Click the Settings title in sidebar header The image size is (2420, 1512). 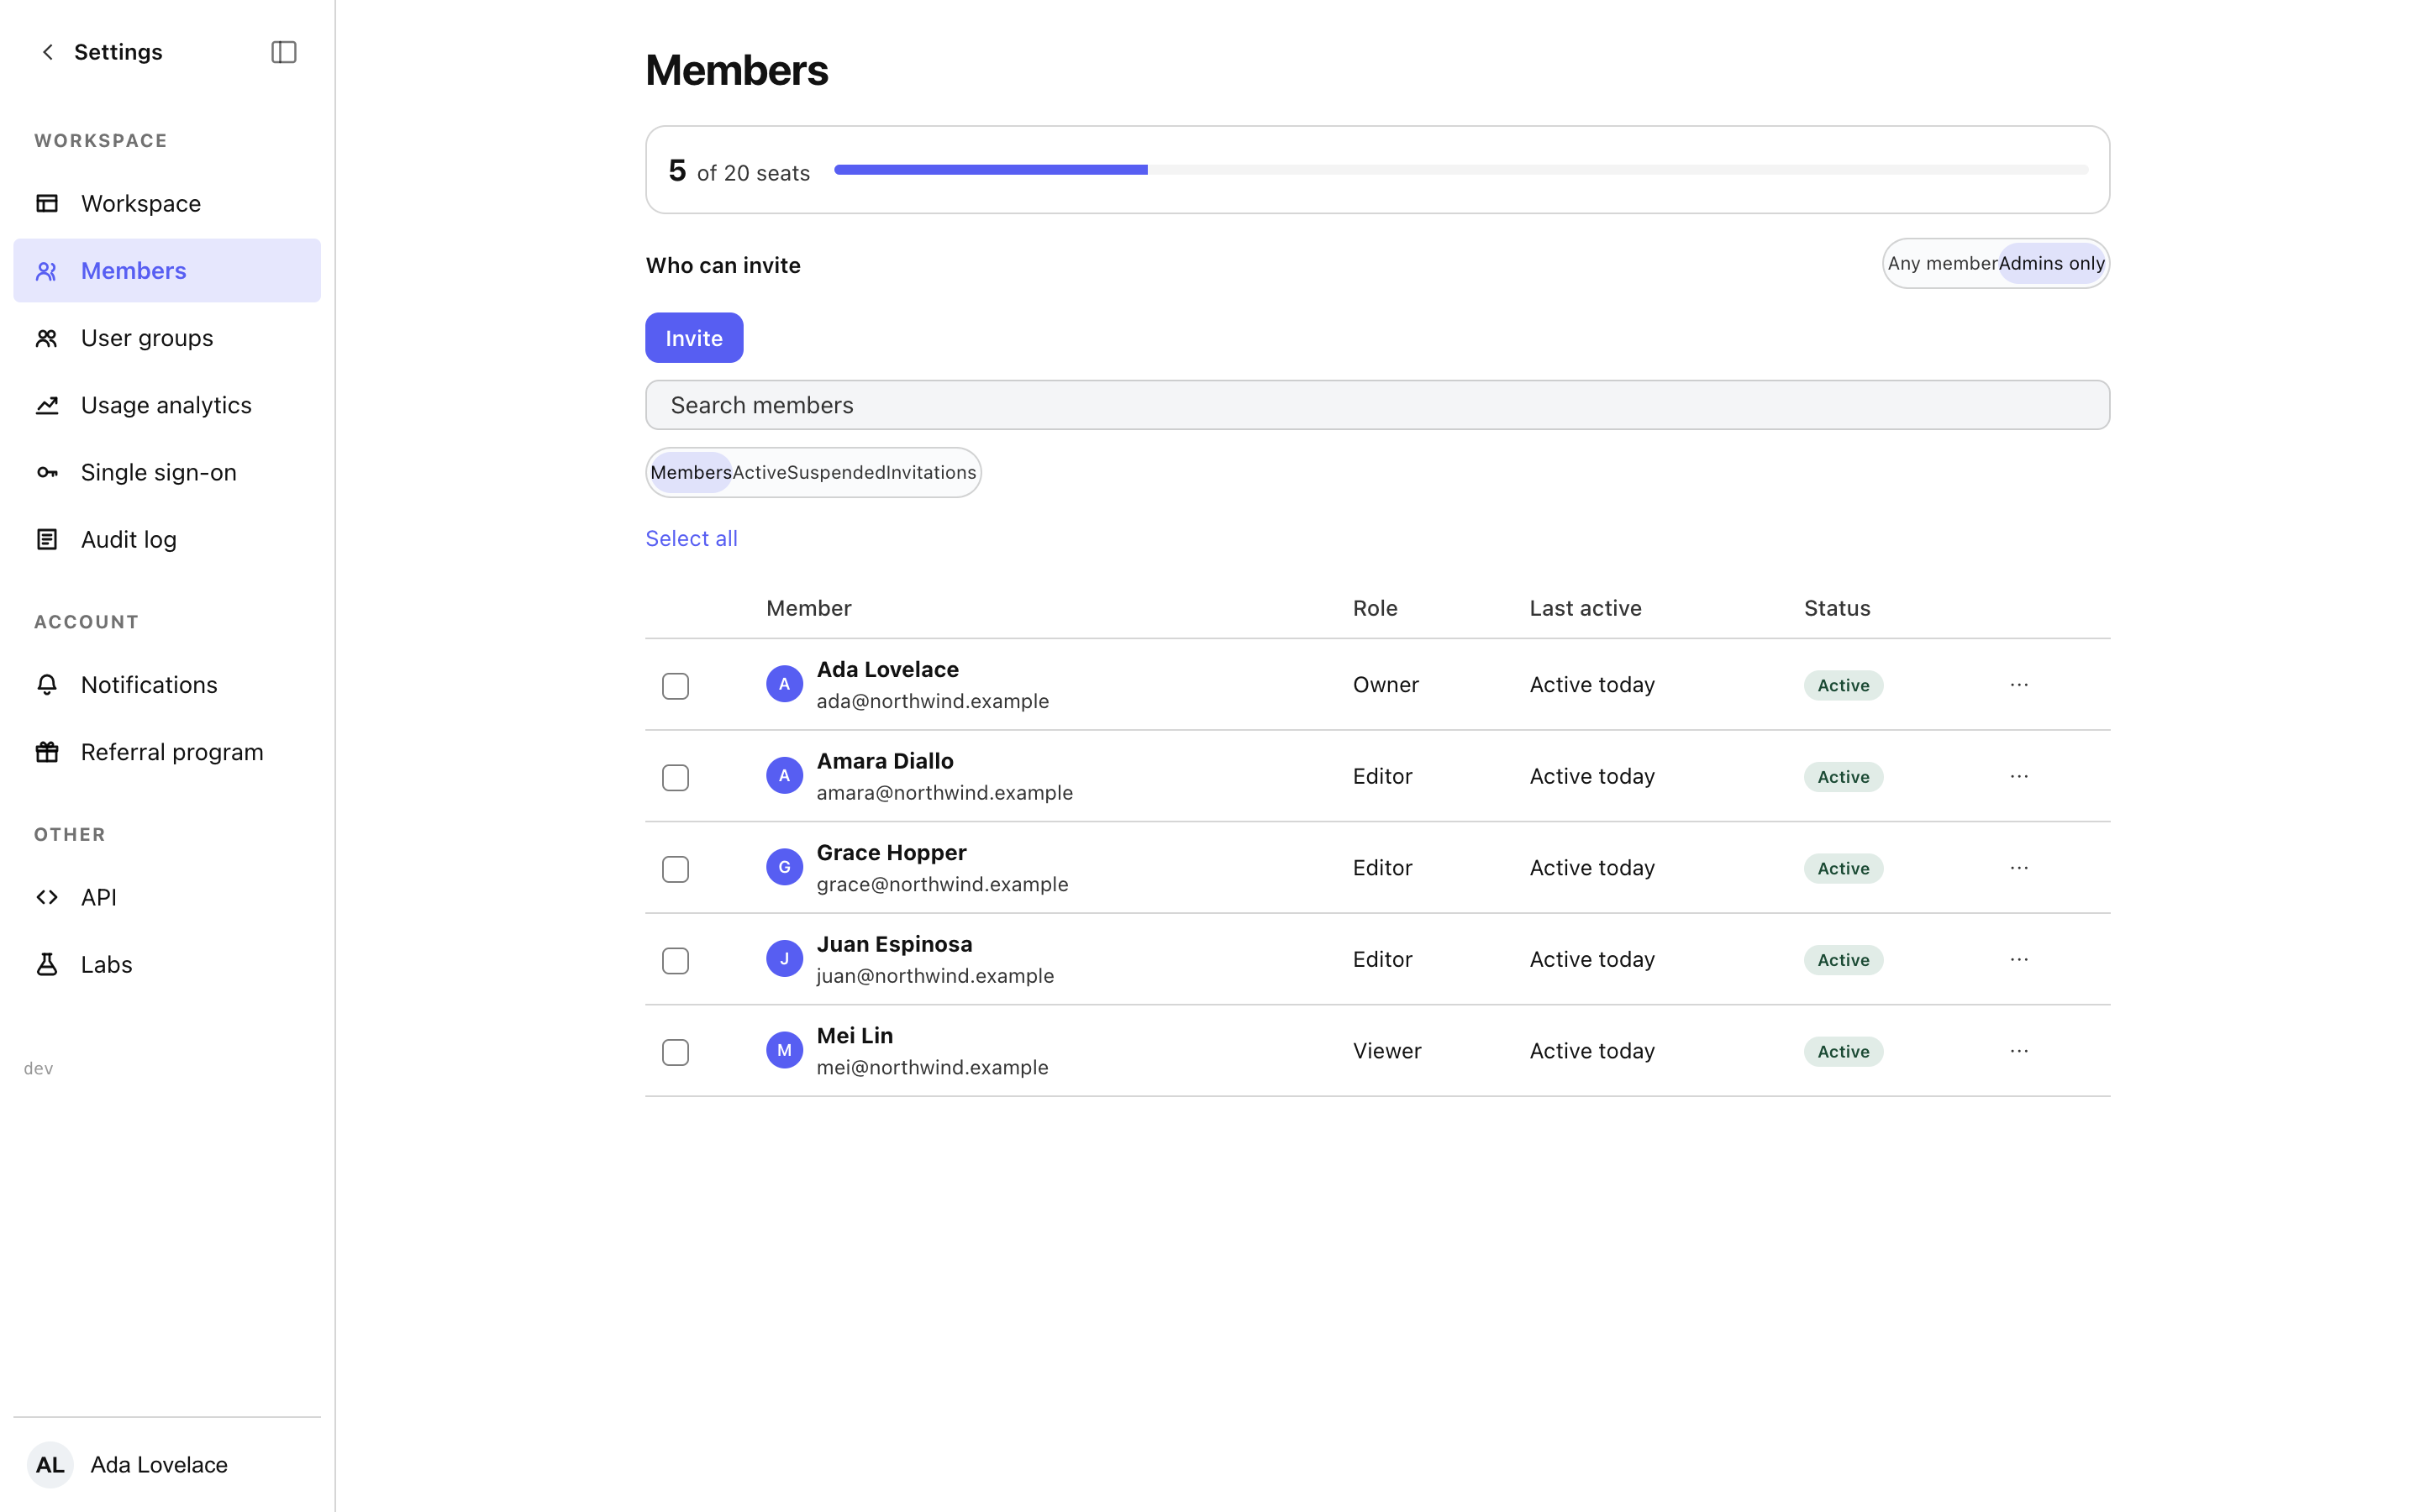(x=118, y=52)
